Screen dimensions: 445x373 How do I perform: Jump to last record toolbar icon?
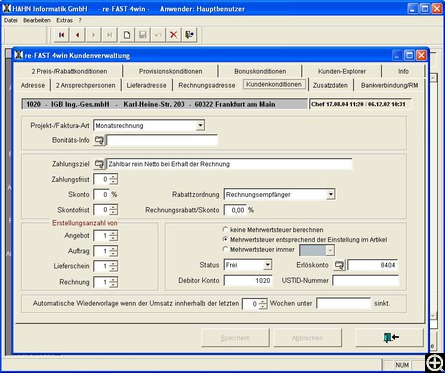[110, 35]
